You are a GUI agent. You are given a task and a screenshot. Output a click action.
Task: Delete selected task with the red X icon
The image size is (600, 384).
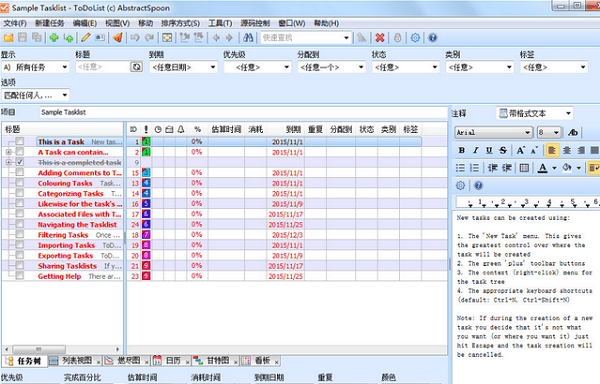pos(380,37)
